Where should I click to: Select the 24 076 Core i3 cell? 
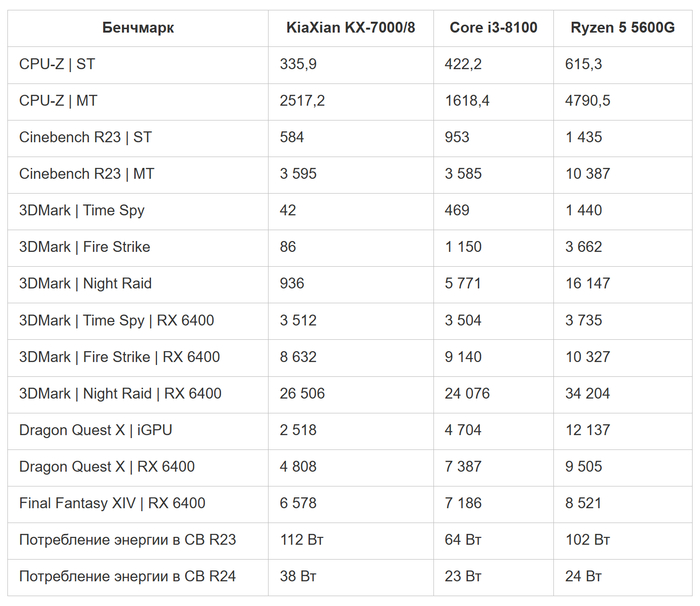(x=468, y=393)
